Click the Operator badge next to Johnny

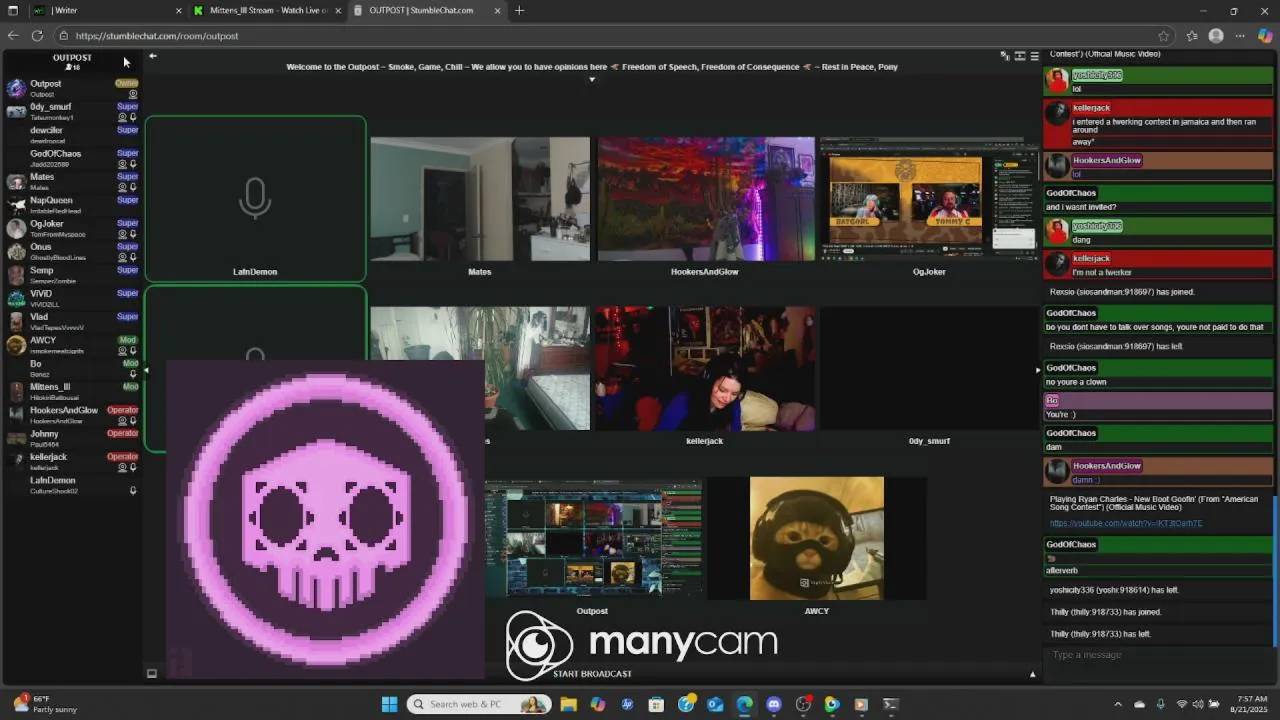(x=122, y=433)
